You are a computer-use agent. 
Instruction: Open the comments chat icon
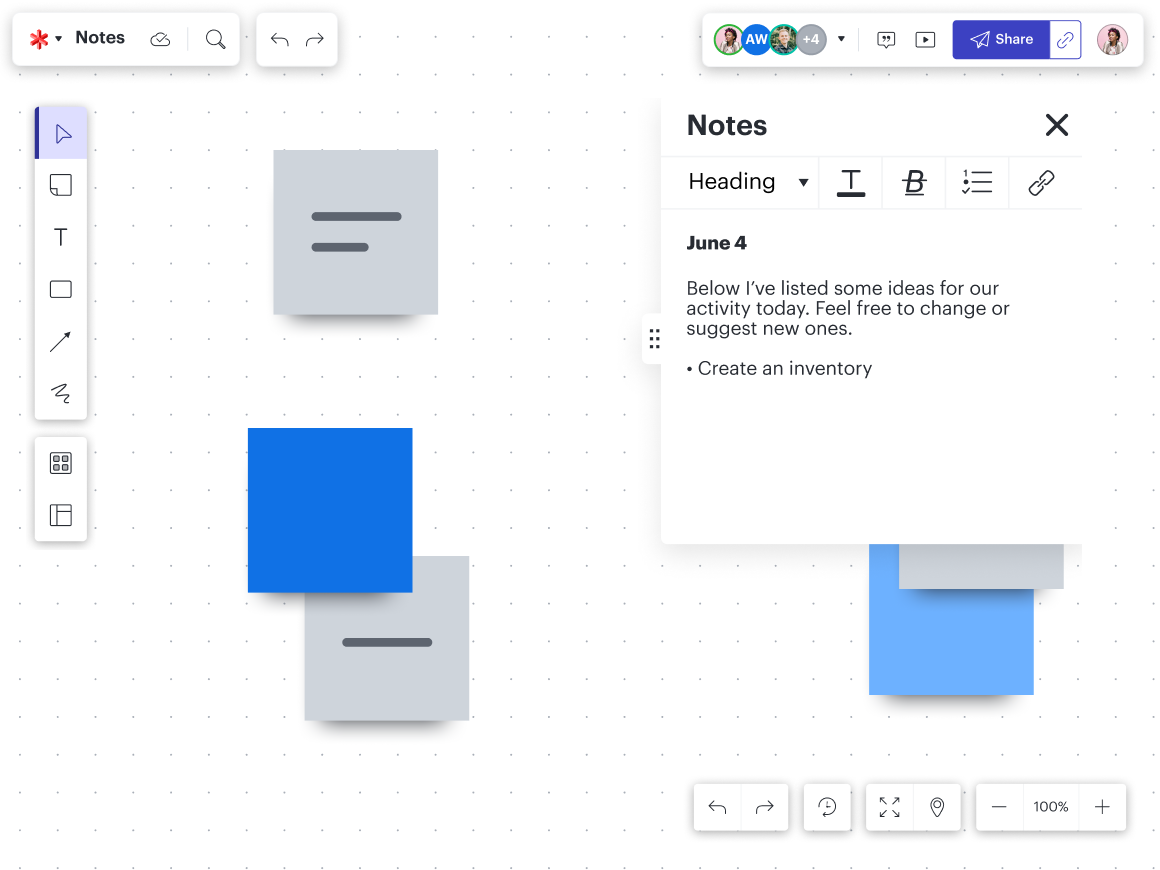click(886, 40)
